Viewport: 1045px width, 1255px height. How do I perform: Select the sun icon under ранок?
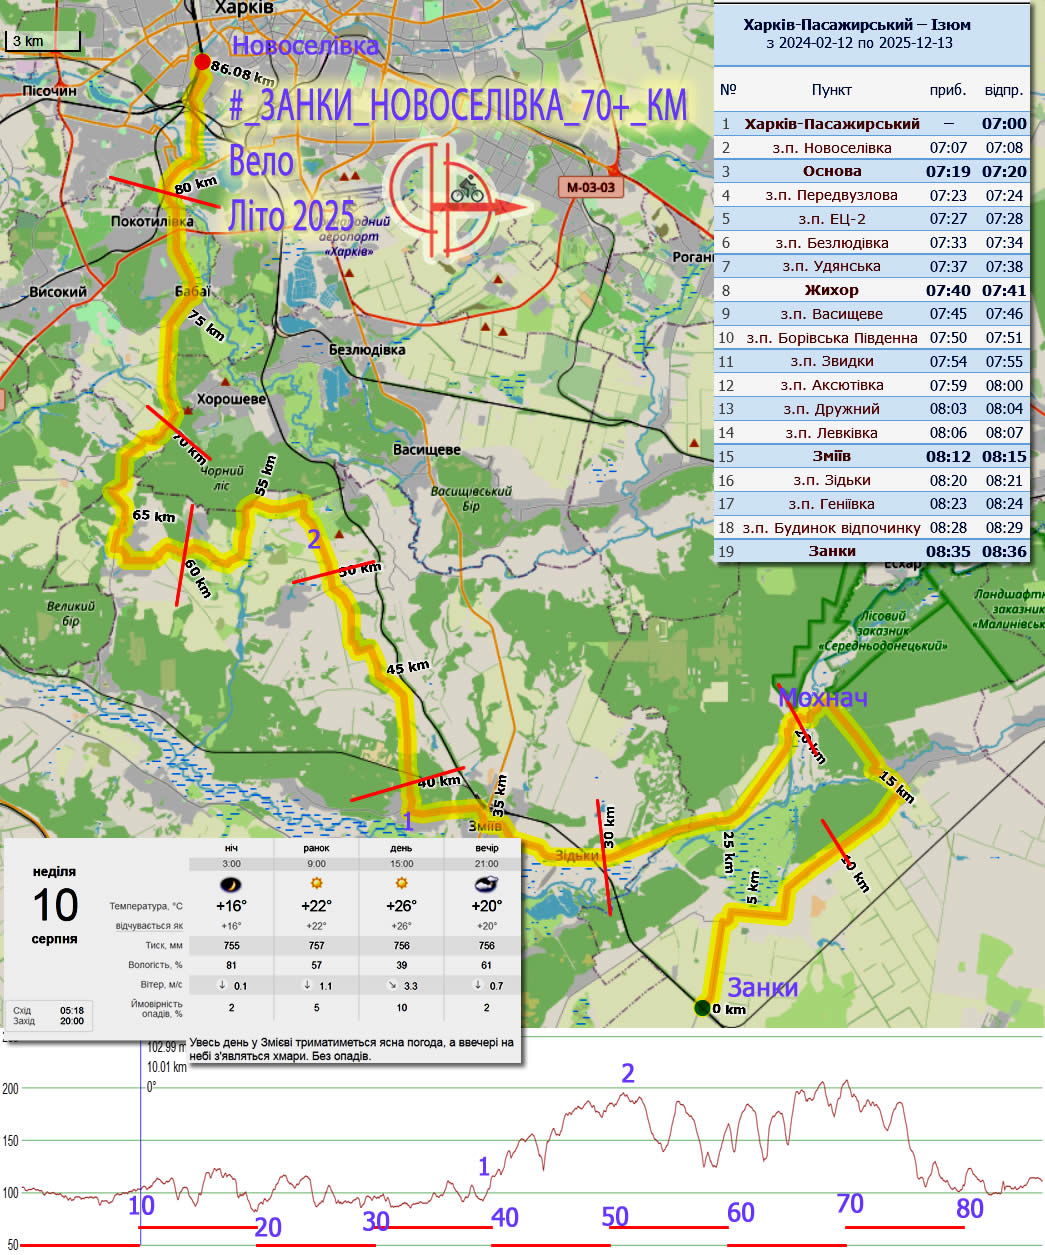316,884
